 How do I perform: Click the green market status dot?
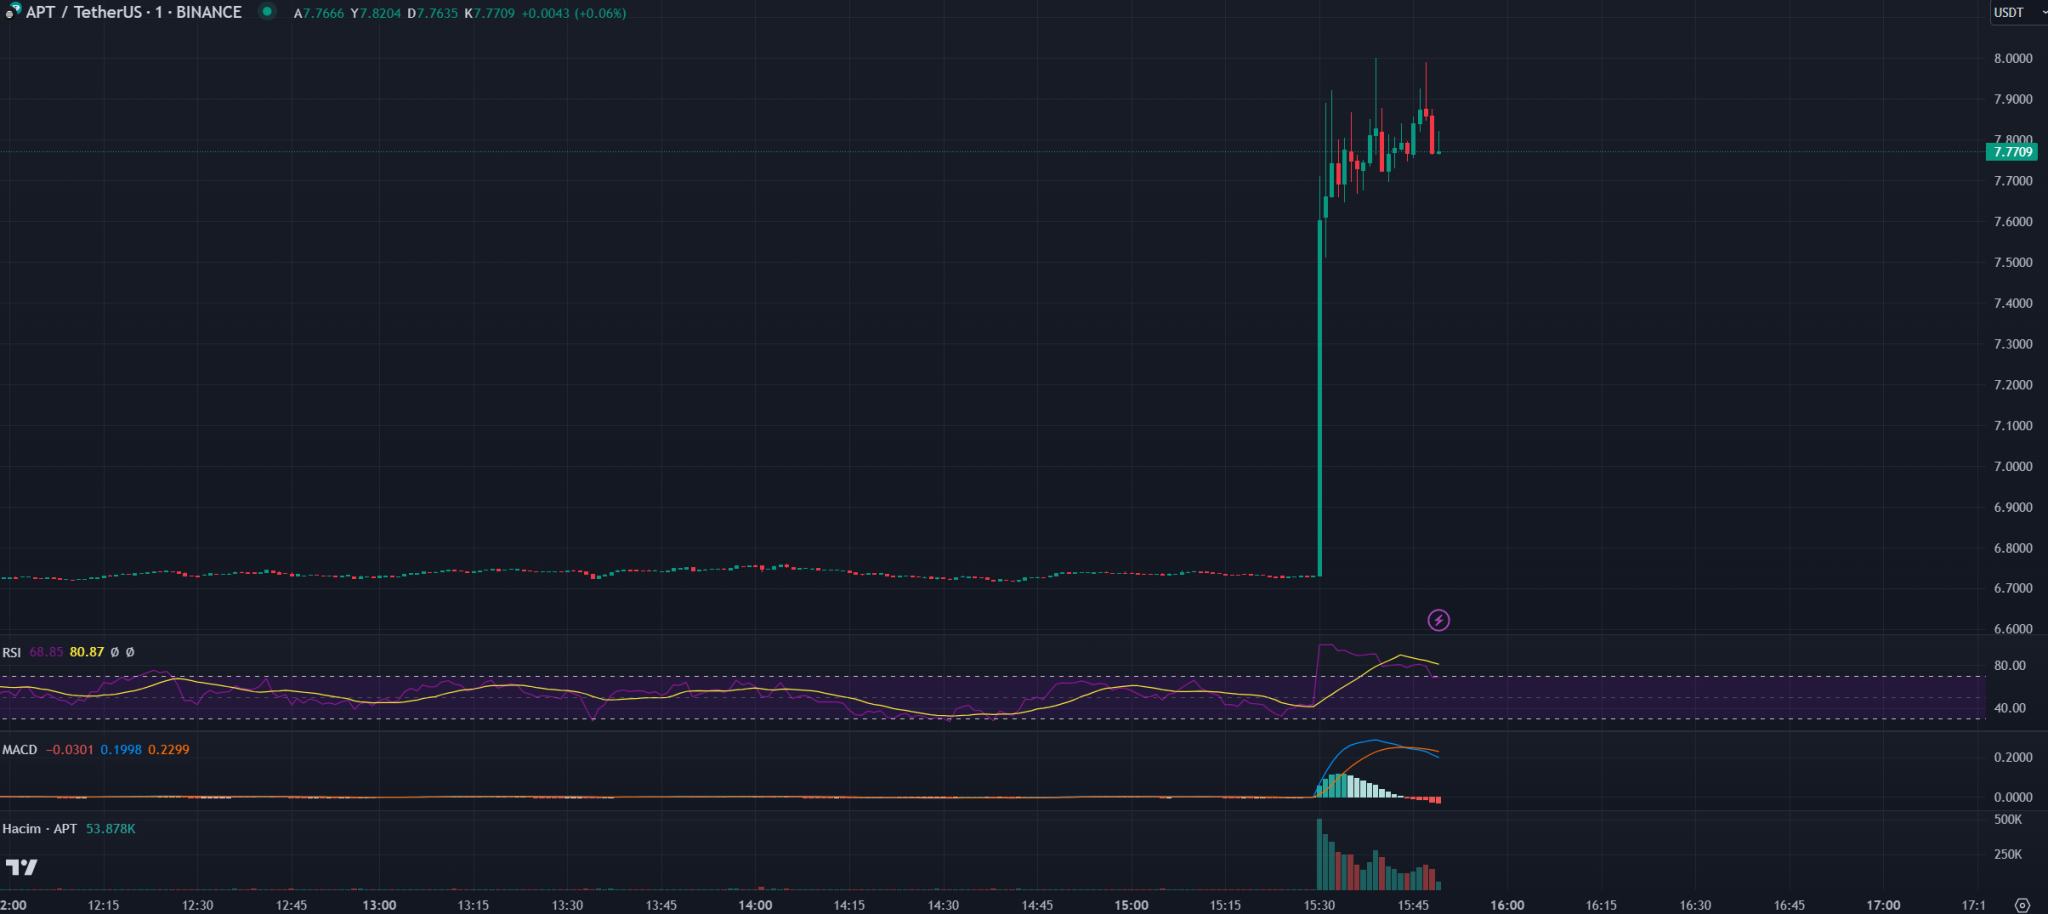point(267,12)
